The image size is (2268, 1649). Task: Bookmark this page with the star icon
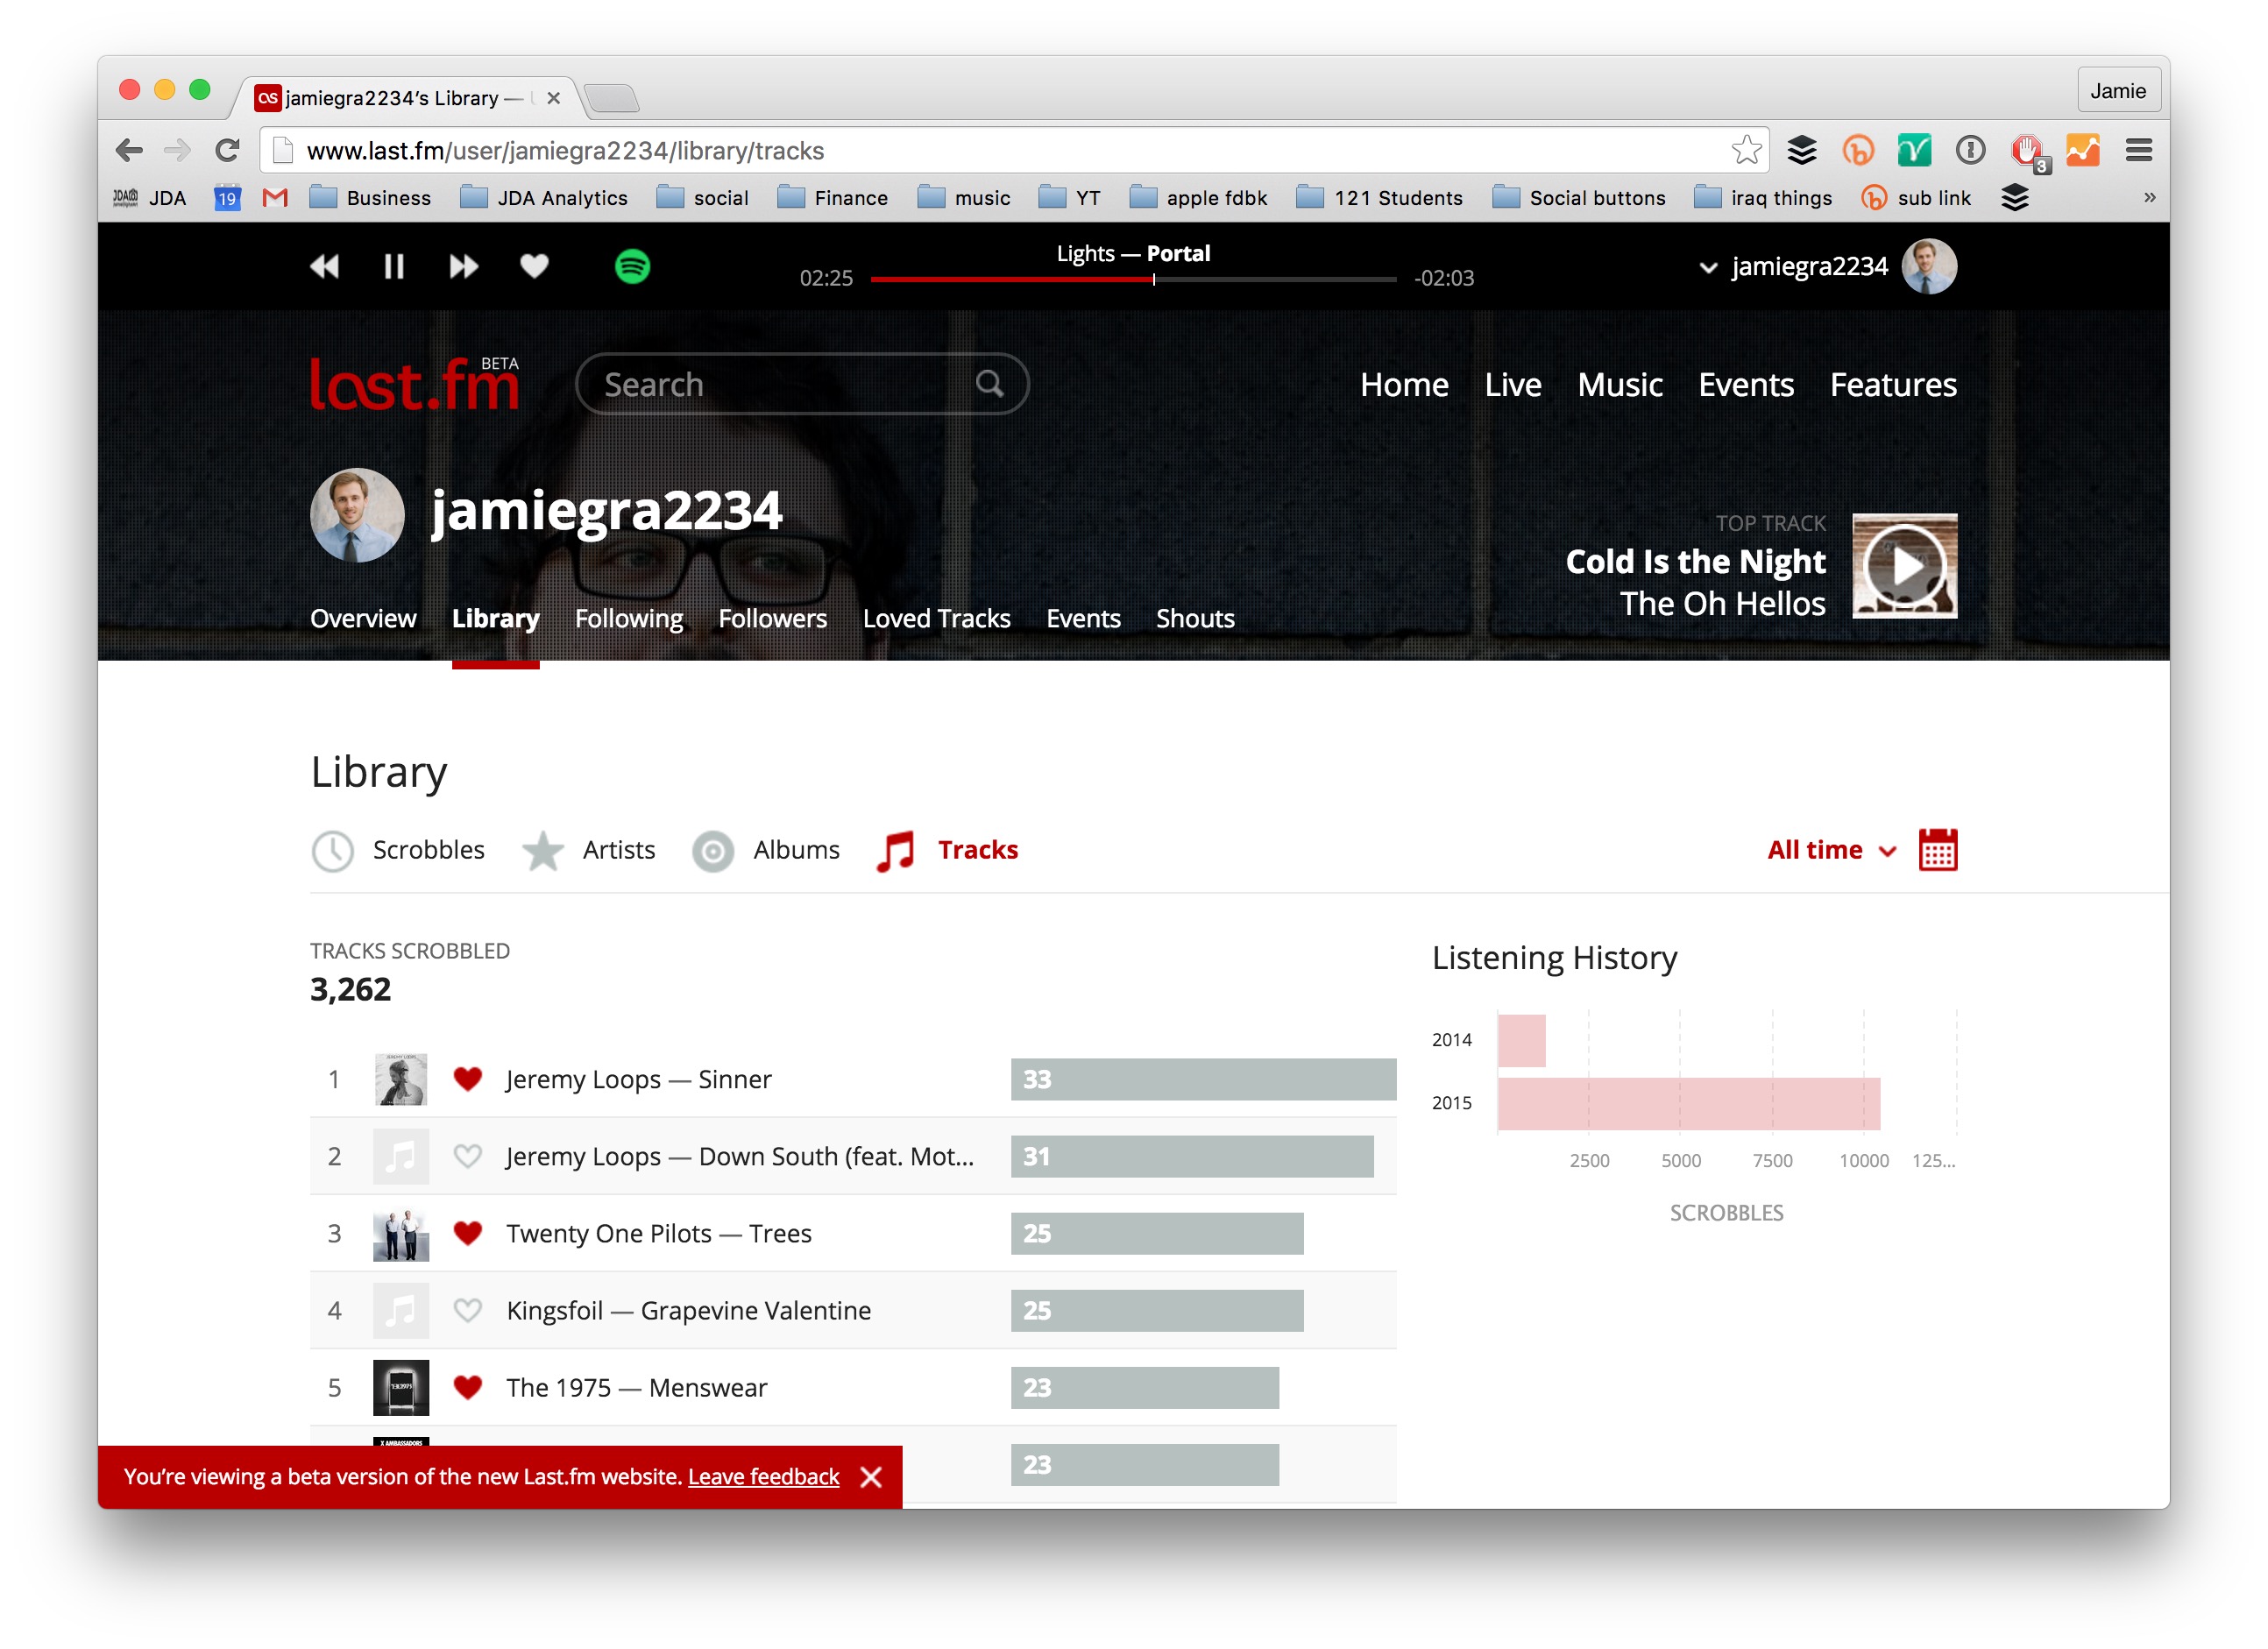(1745, 150)
